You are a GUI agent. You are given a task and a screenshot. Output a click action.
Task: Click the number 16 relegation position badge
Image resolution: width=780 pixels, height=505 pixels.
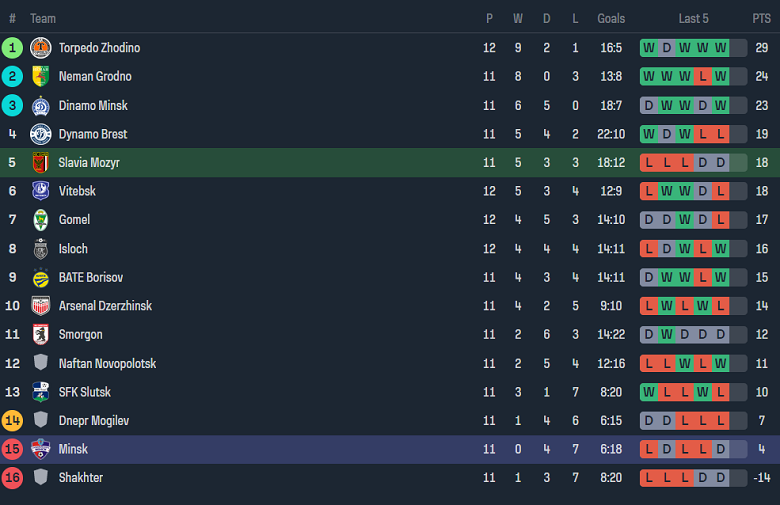click(x=12, y=478)
